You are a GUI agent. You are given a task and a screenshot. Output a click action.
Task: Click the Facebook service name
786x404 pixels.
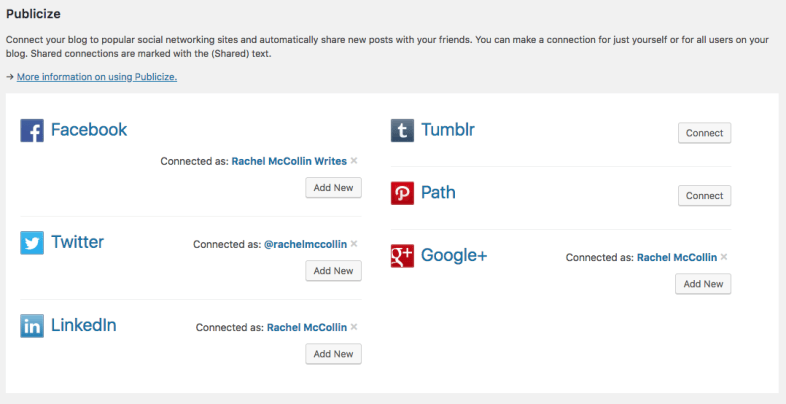pyautogui.click(x=89, y=130)
